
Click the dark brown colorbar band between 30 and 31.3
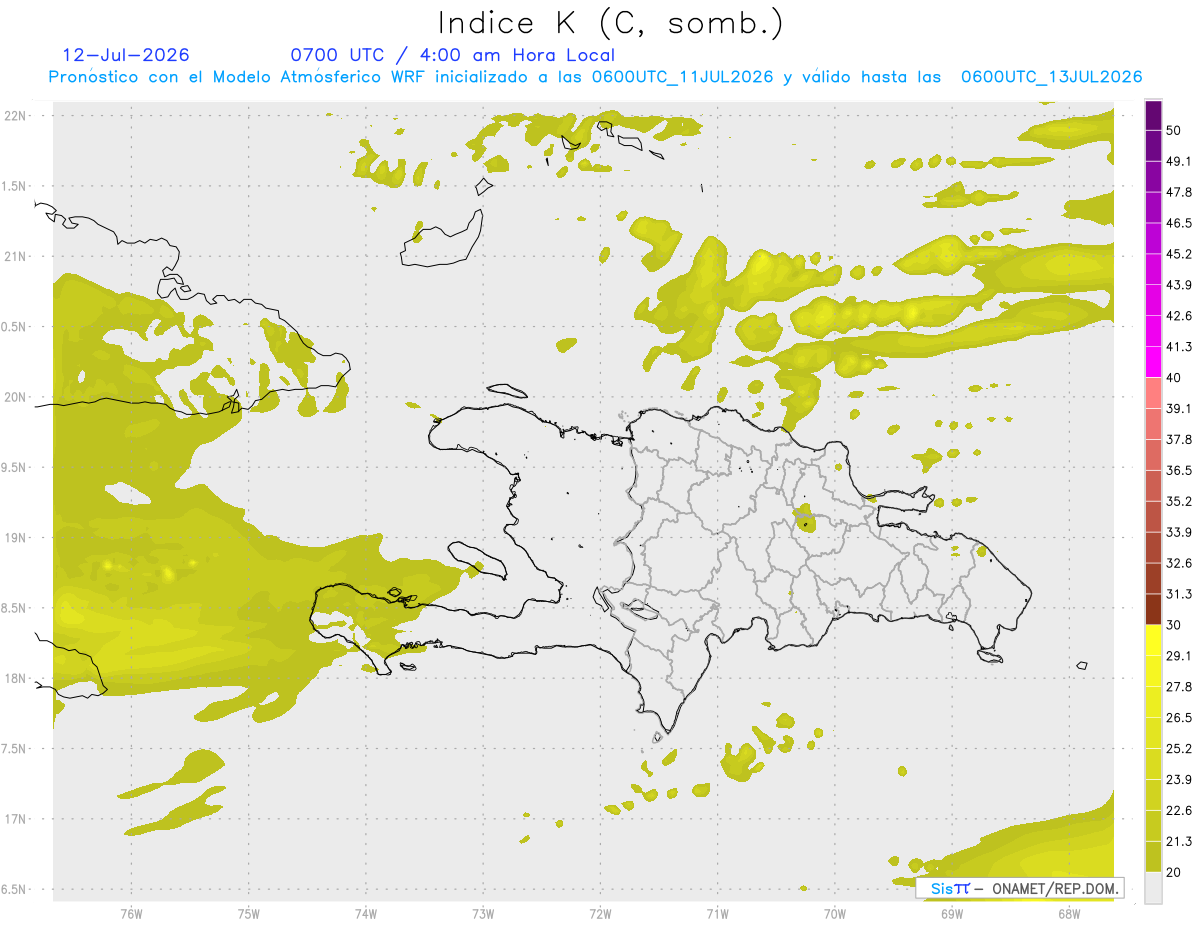(x=1153, y=609)
